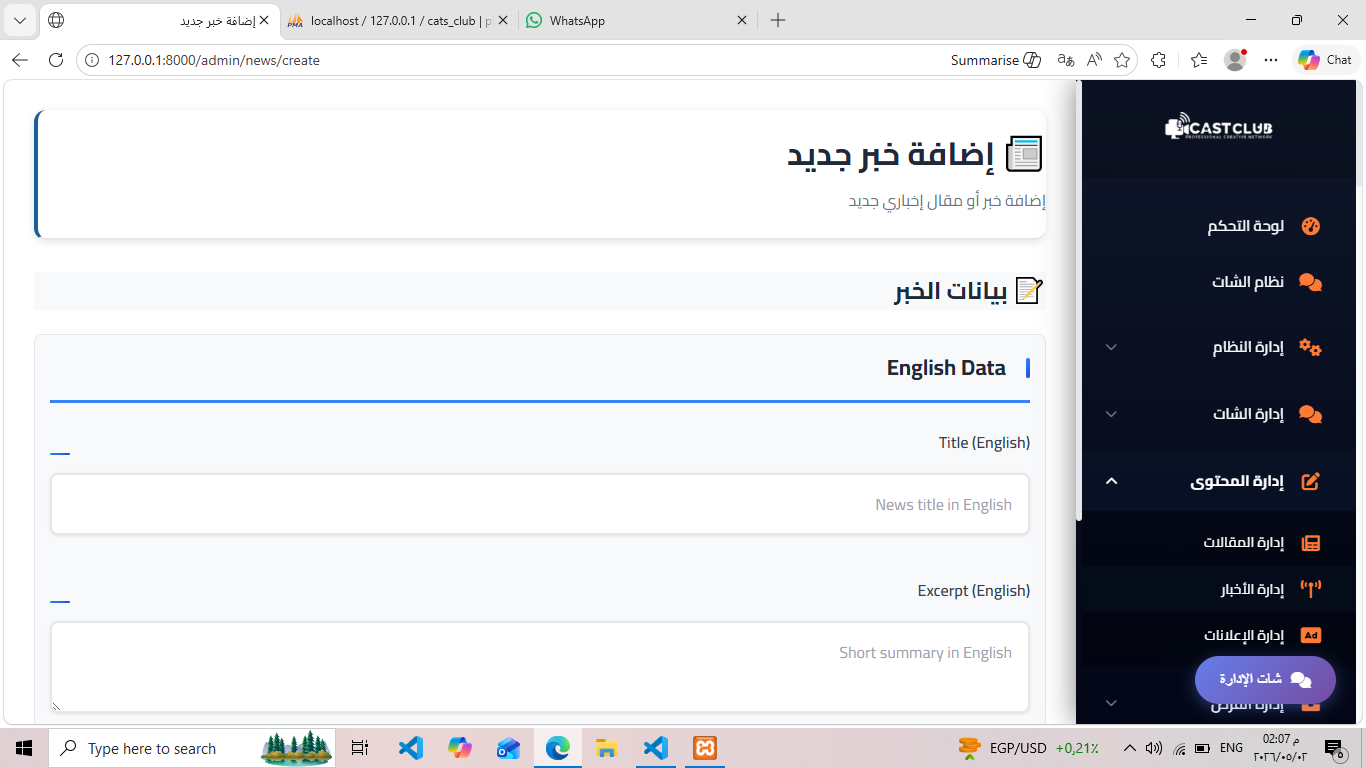Collapse the إدارة المحتوى menu chevron
The height and width of the screenshot is (768, 1366).
(1111, 481)
